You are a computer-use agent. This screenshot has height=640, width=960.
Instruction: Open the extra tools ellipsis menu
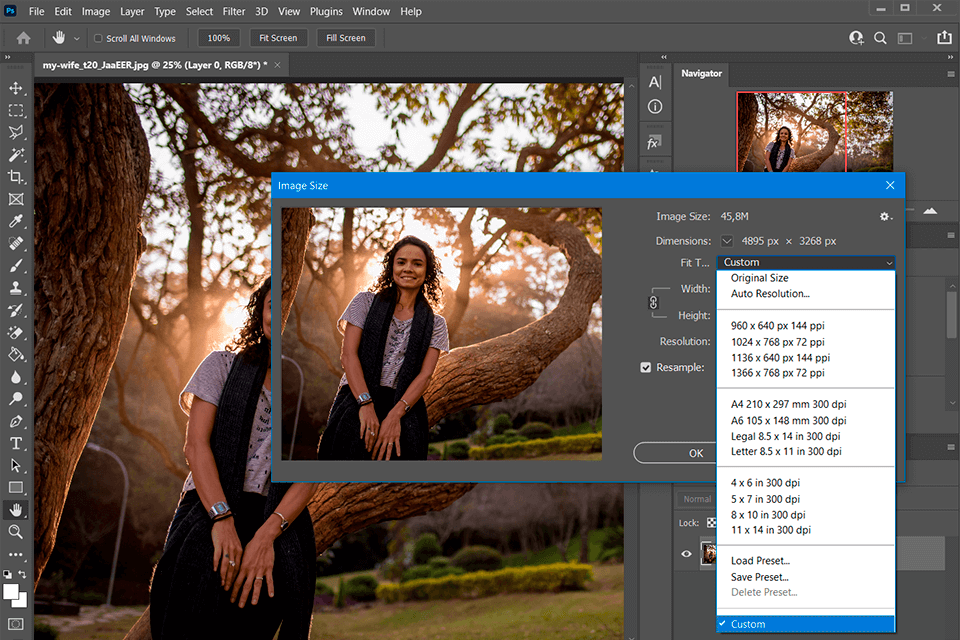[x=16, y=554]
